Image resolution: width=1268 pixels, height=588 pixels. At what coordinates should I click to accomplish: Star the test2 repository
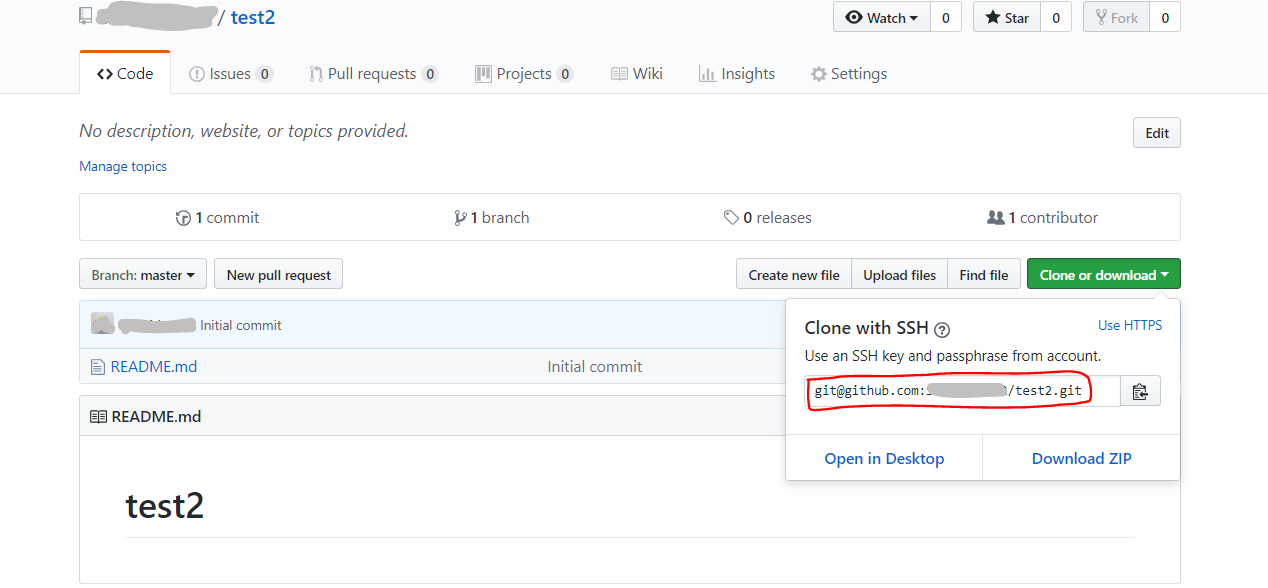1007,17
